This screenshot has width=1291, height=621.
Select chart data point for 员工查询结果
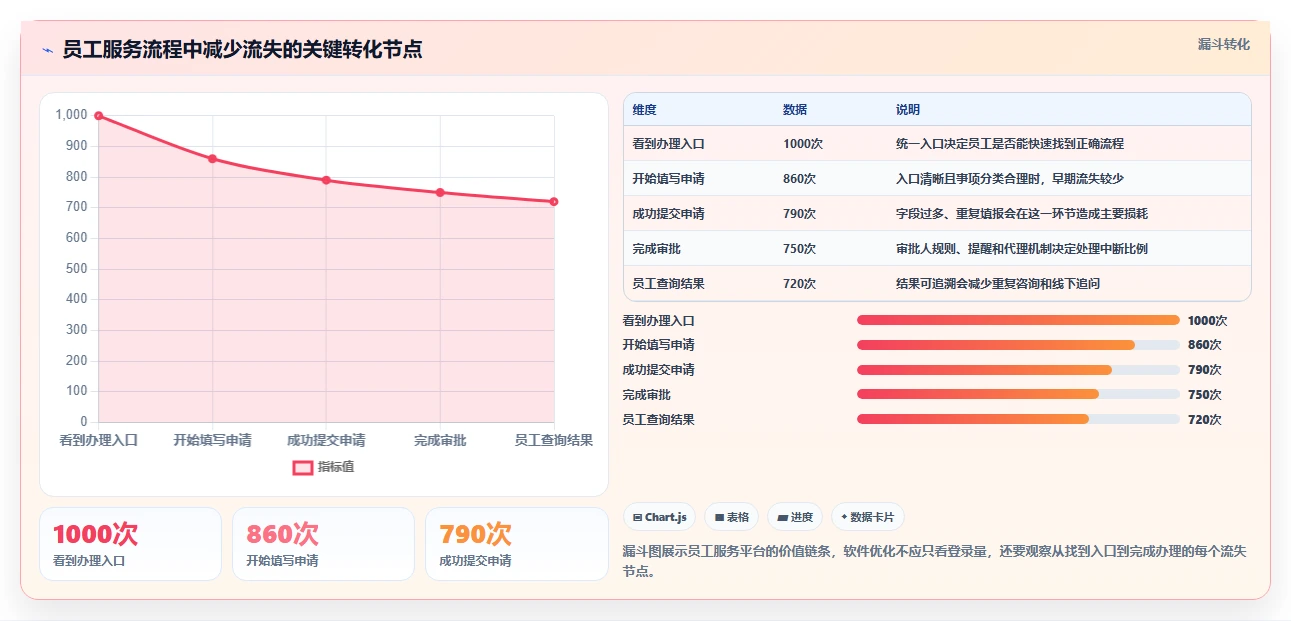tap(554, 201)
